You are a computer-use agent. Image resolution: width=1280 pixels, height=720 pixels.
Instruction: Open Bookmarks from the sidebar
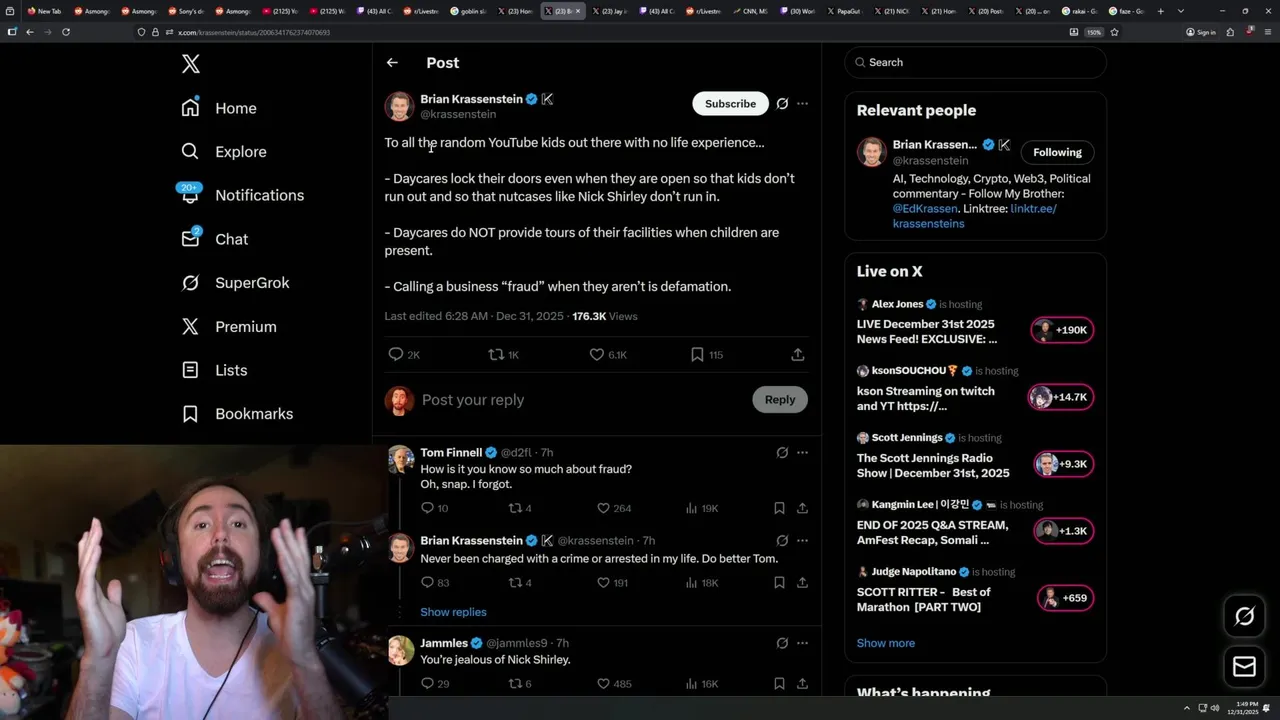(x=237, y=413)
